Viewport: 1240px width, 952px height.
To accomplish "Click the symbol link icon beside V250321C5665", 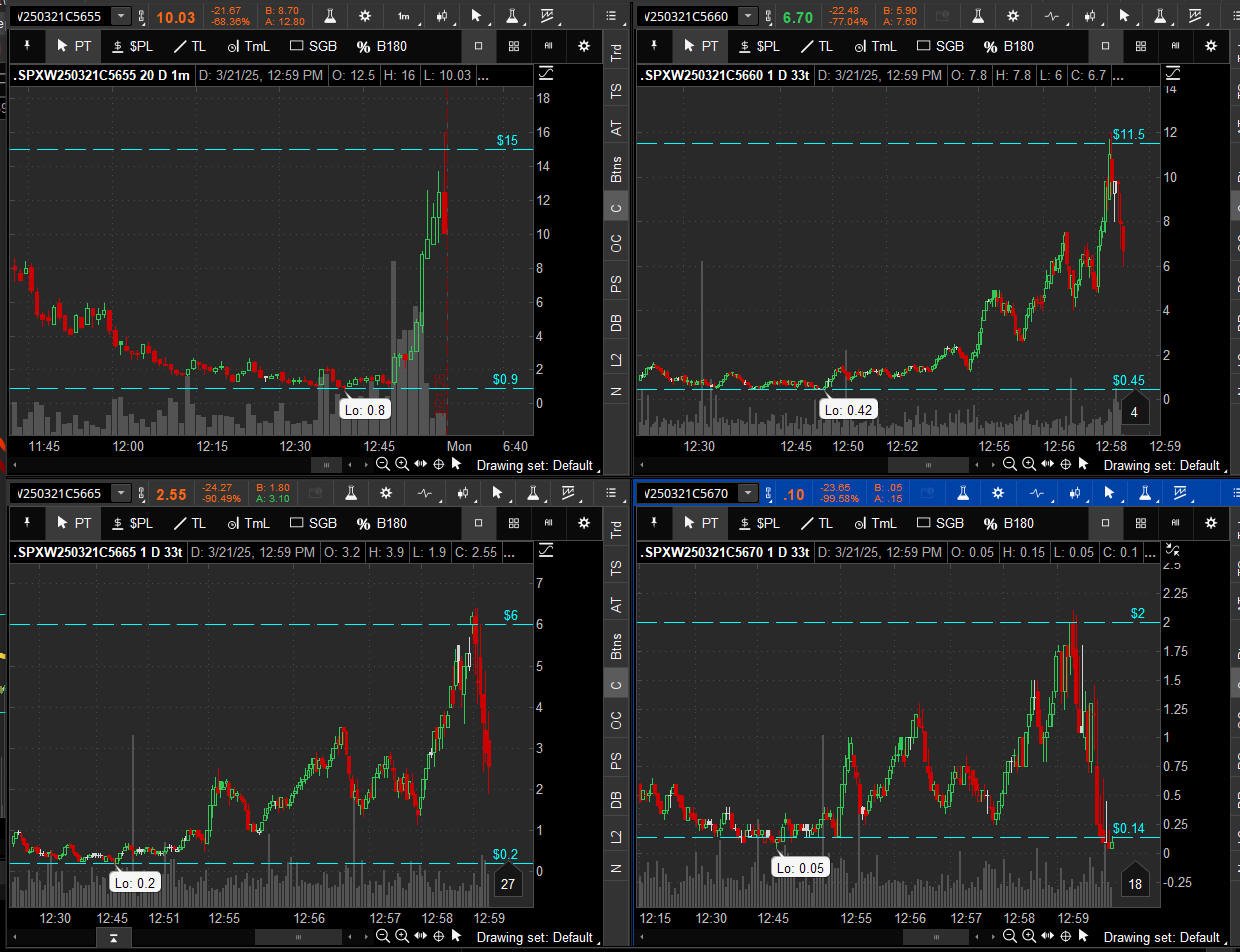I will click(143, 493).
